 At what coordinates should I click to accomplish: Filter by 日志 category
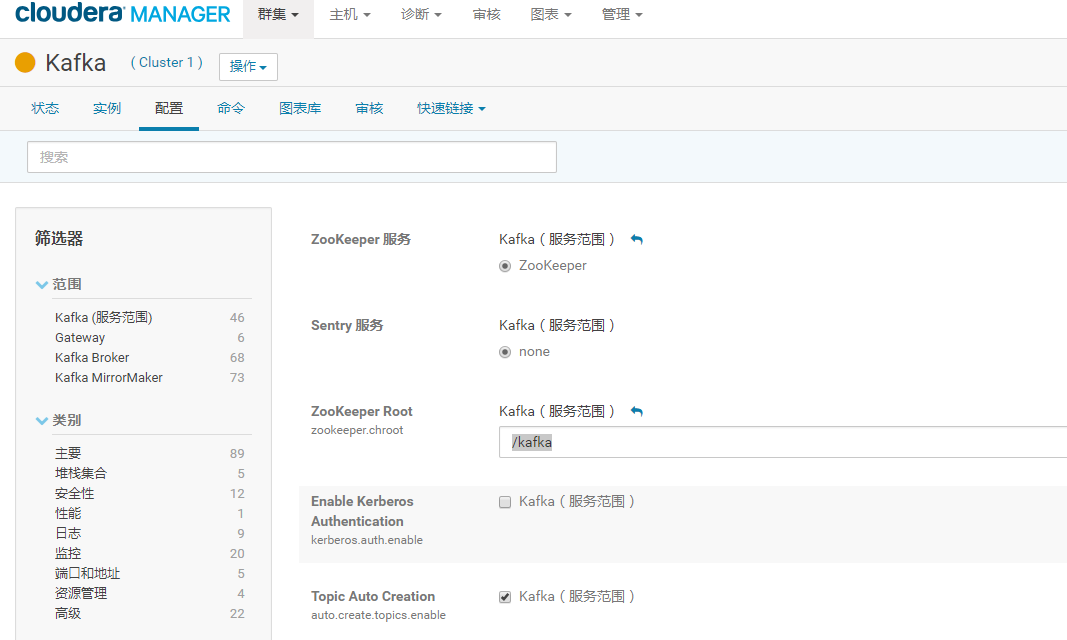[68, 533]
